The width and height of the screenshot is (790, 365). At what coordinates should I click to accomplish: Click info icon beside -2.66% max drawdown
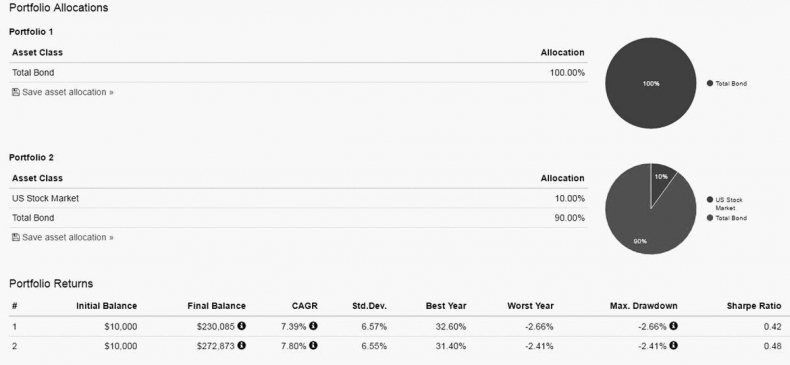point(674,326)
